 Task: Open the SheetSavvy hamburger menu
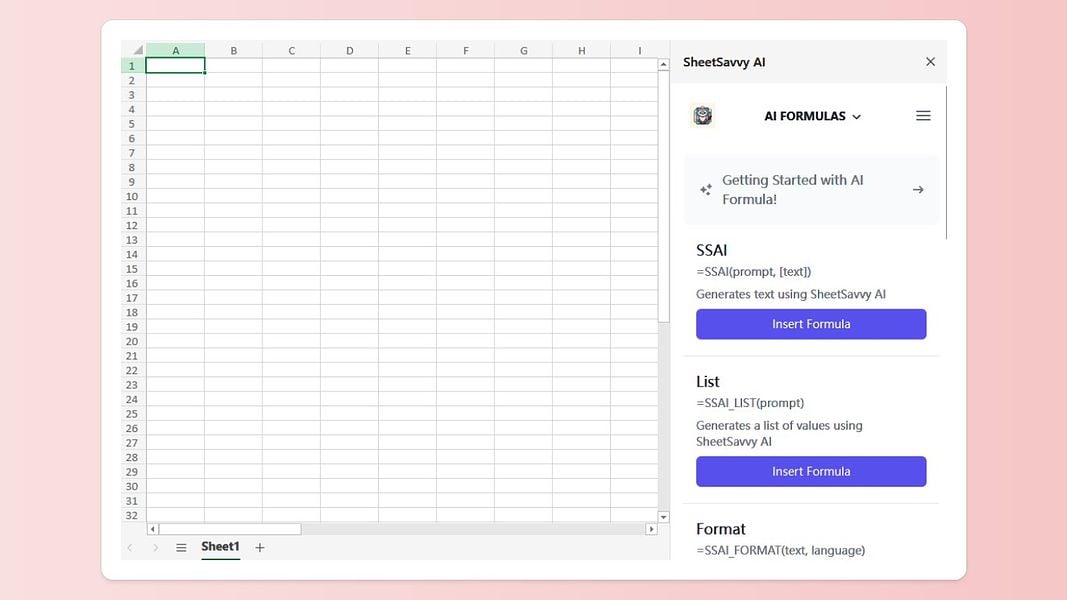(923, 116)
